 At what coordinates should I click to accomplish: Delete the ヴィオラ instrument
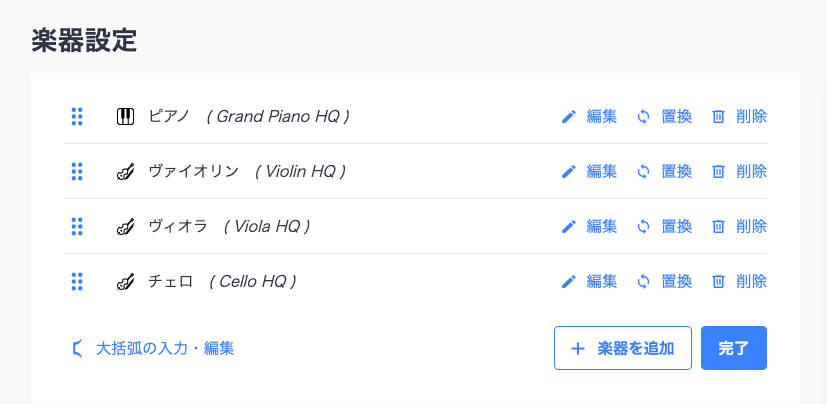click(739, 226)
